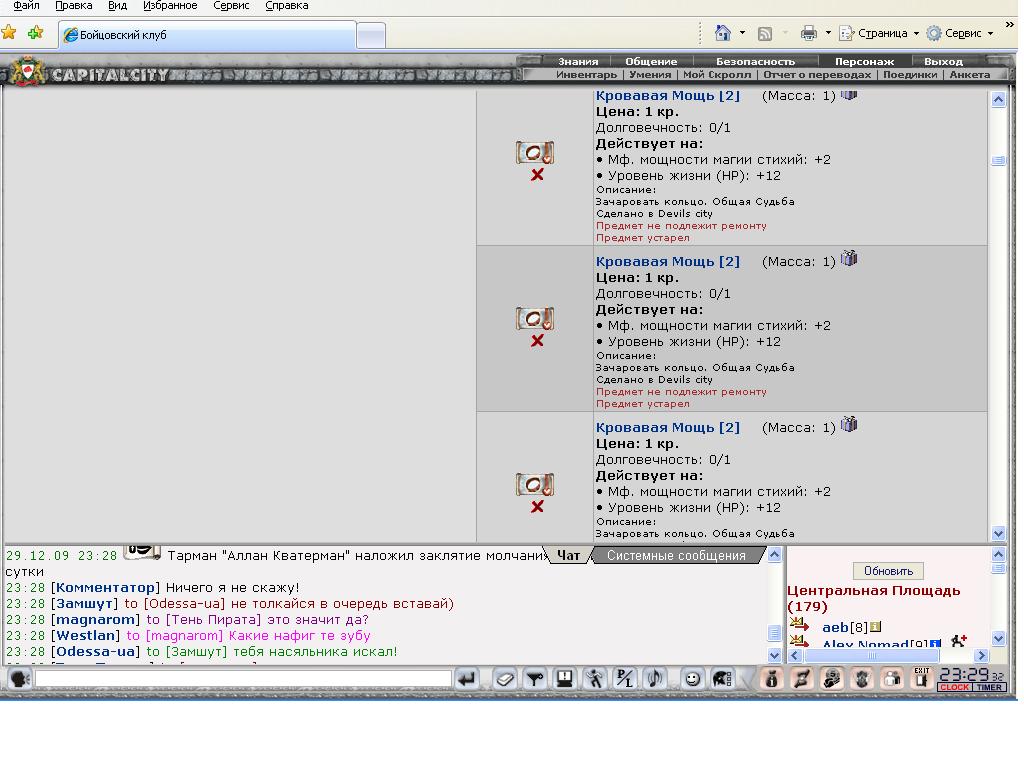The image size is (1024, 768).
Task: Open Файл menu in browser
Action: 26,6
